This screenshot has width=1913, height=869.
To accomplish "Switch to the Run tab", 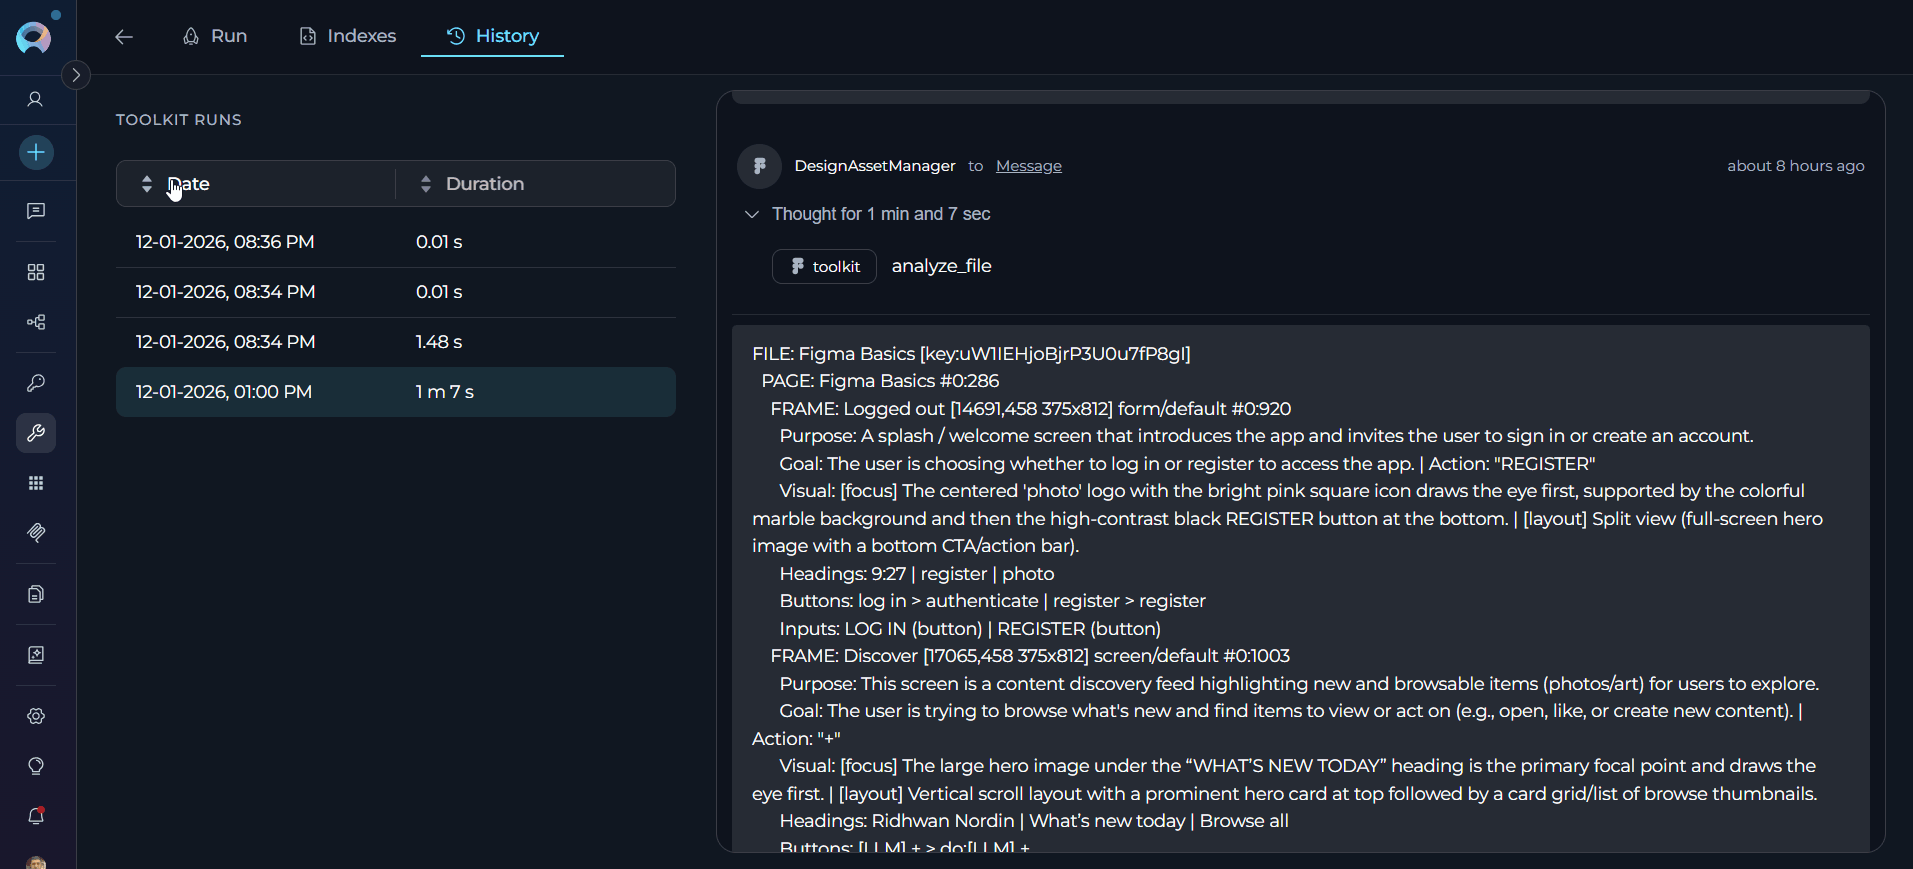I will [x=215, y=36].
